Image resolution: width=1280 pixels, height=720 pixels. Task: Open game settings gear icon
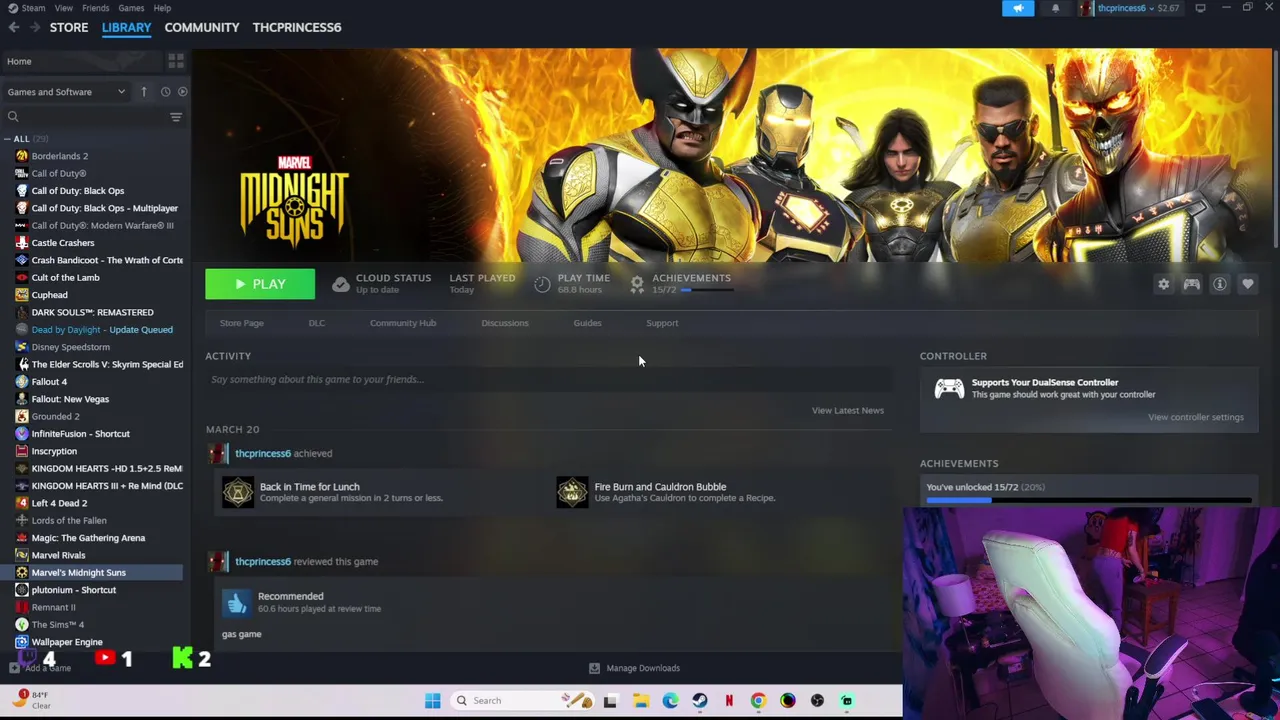click(x=1163, y=285)
